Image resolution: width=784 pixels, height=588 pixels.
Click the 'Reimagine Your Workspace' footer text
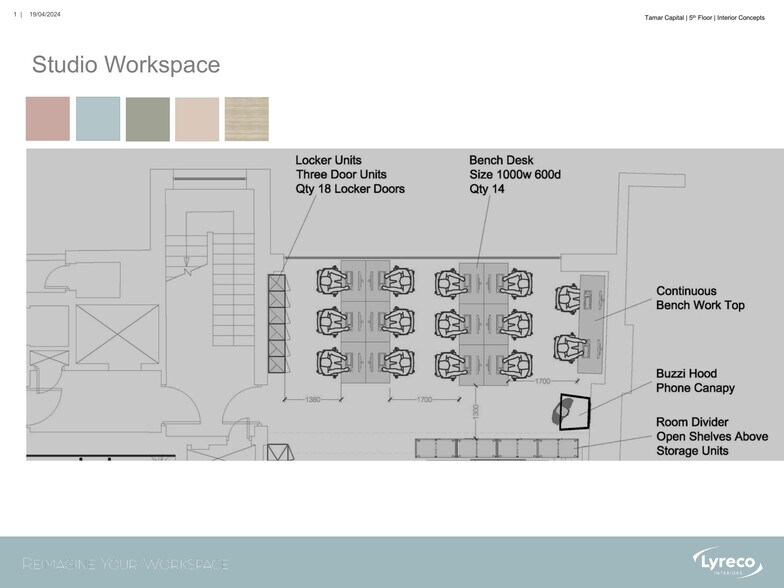[x=126, y=564]
